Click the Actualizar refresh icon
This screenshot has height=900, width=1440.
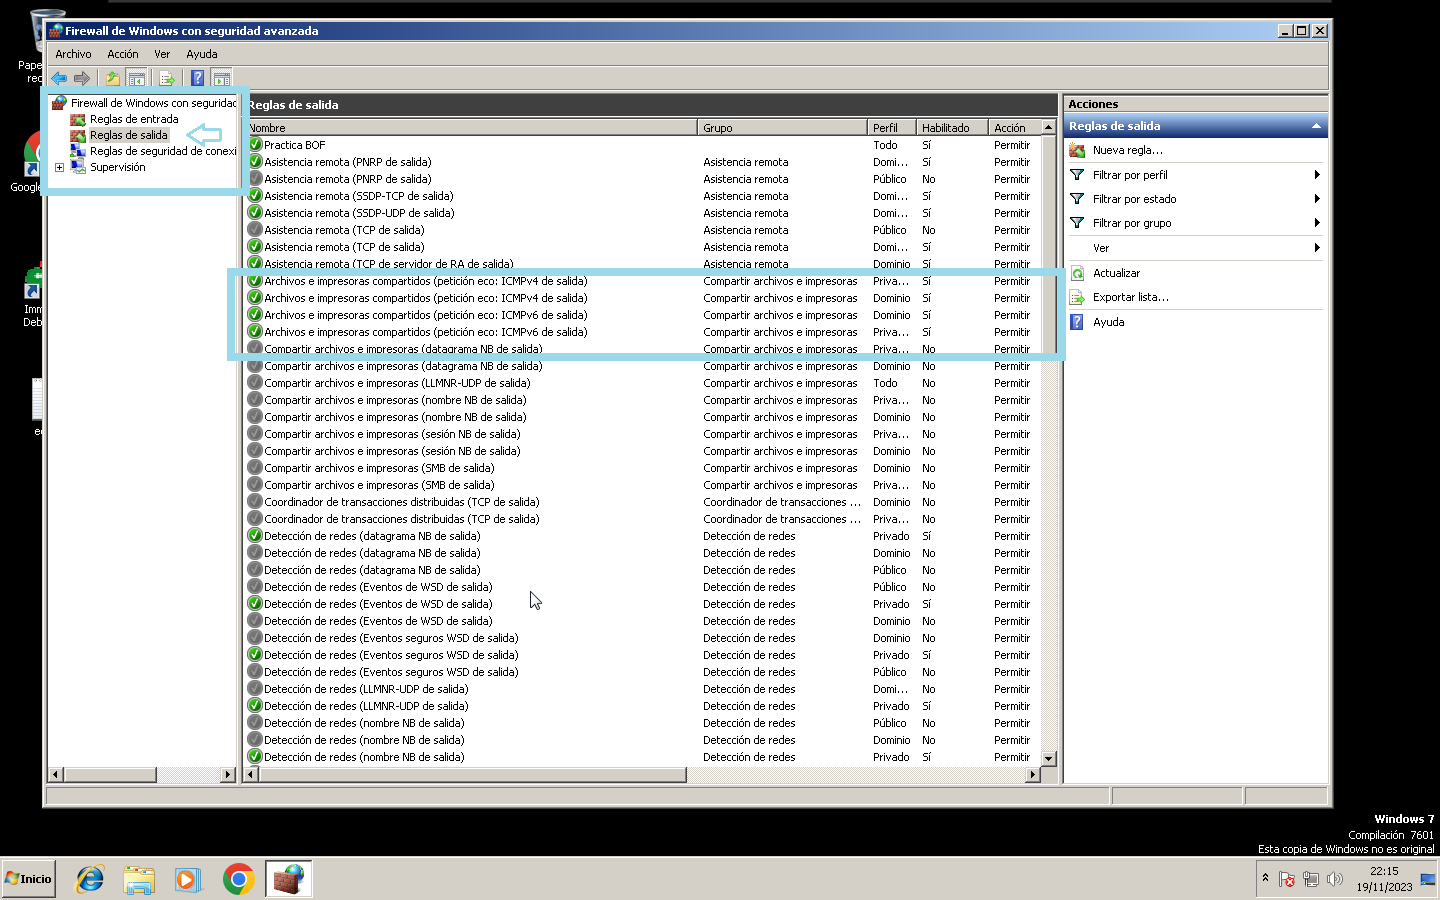click(1077, 273)
